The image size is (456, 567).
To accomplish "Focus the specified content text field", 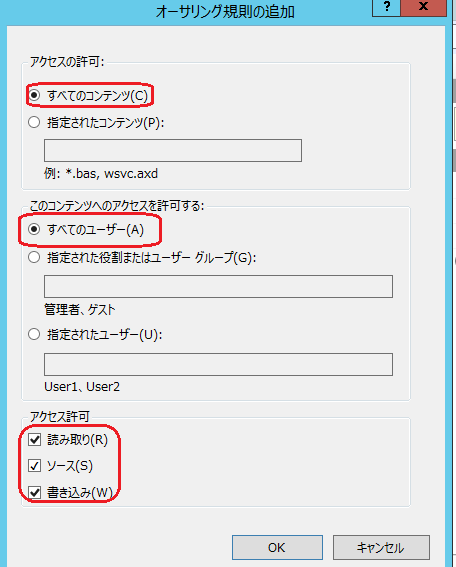I will 173,150.
